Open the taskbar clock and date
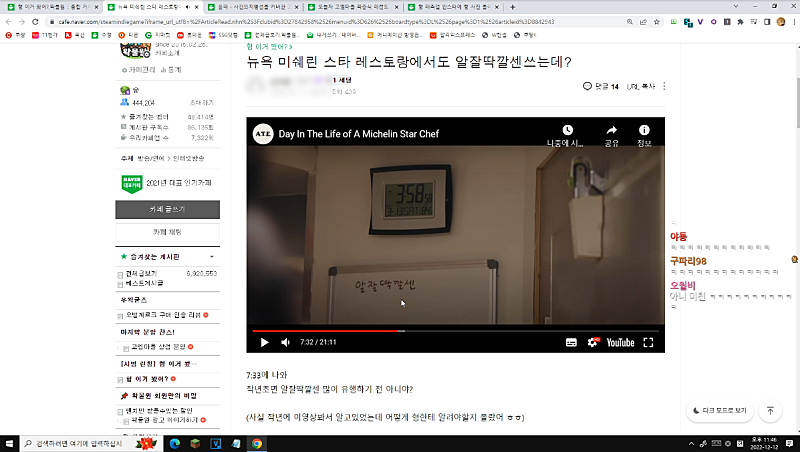This screenshot has height=452, width=800. pyautogui.click(x=764, y=444)
